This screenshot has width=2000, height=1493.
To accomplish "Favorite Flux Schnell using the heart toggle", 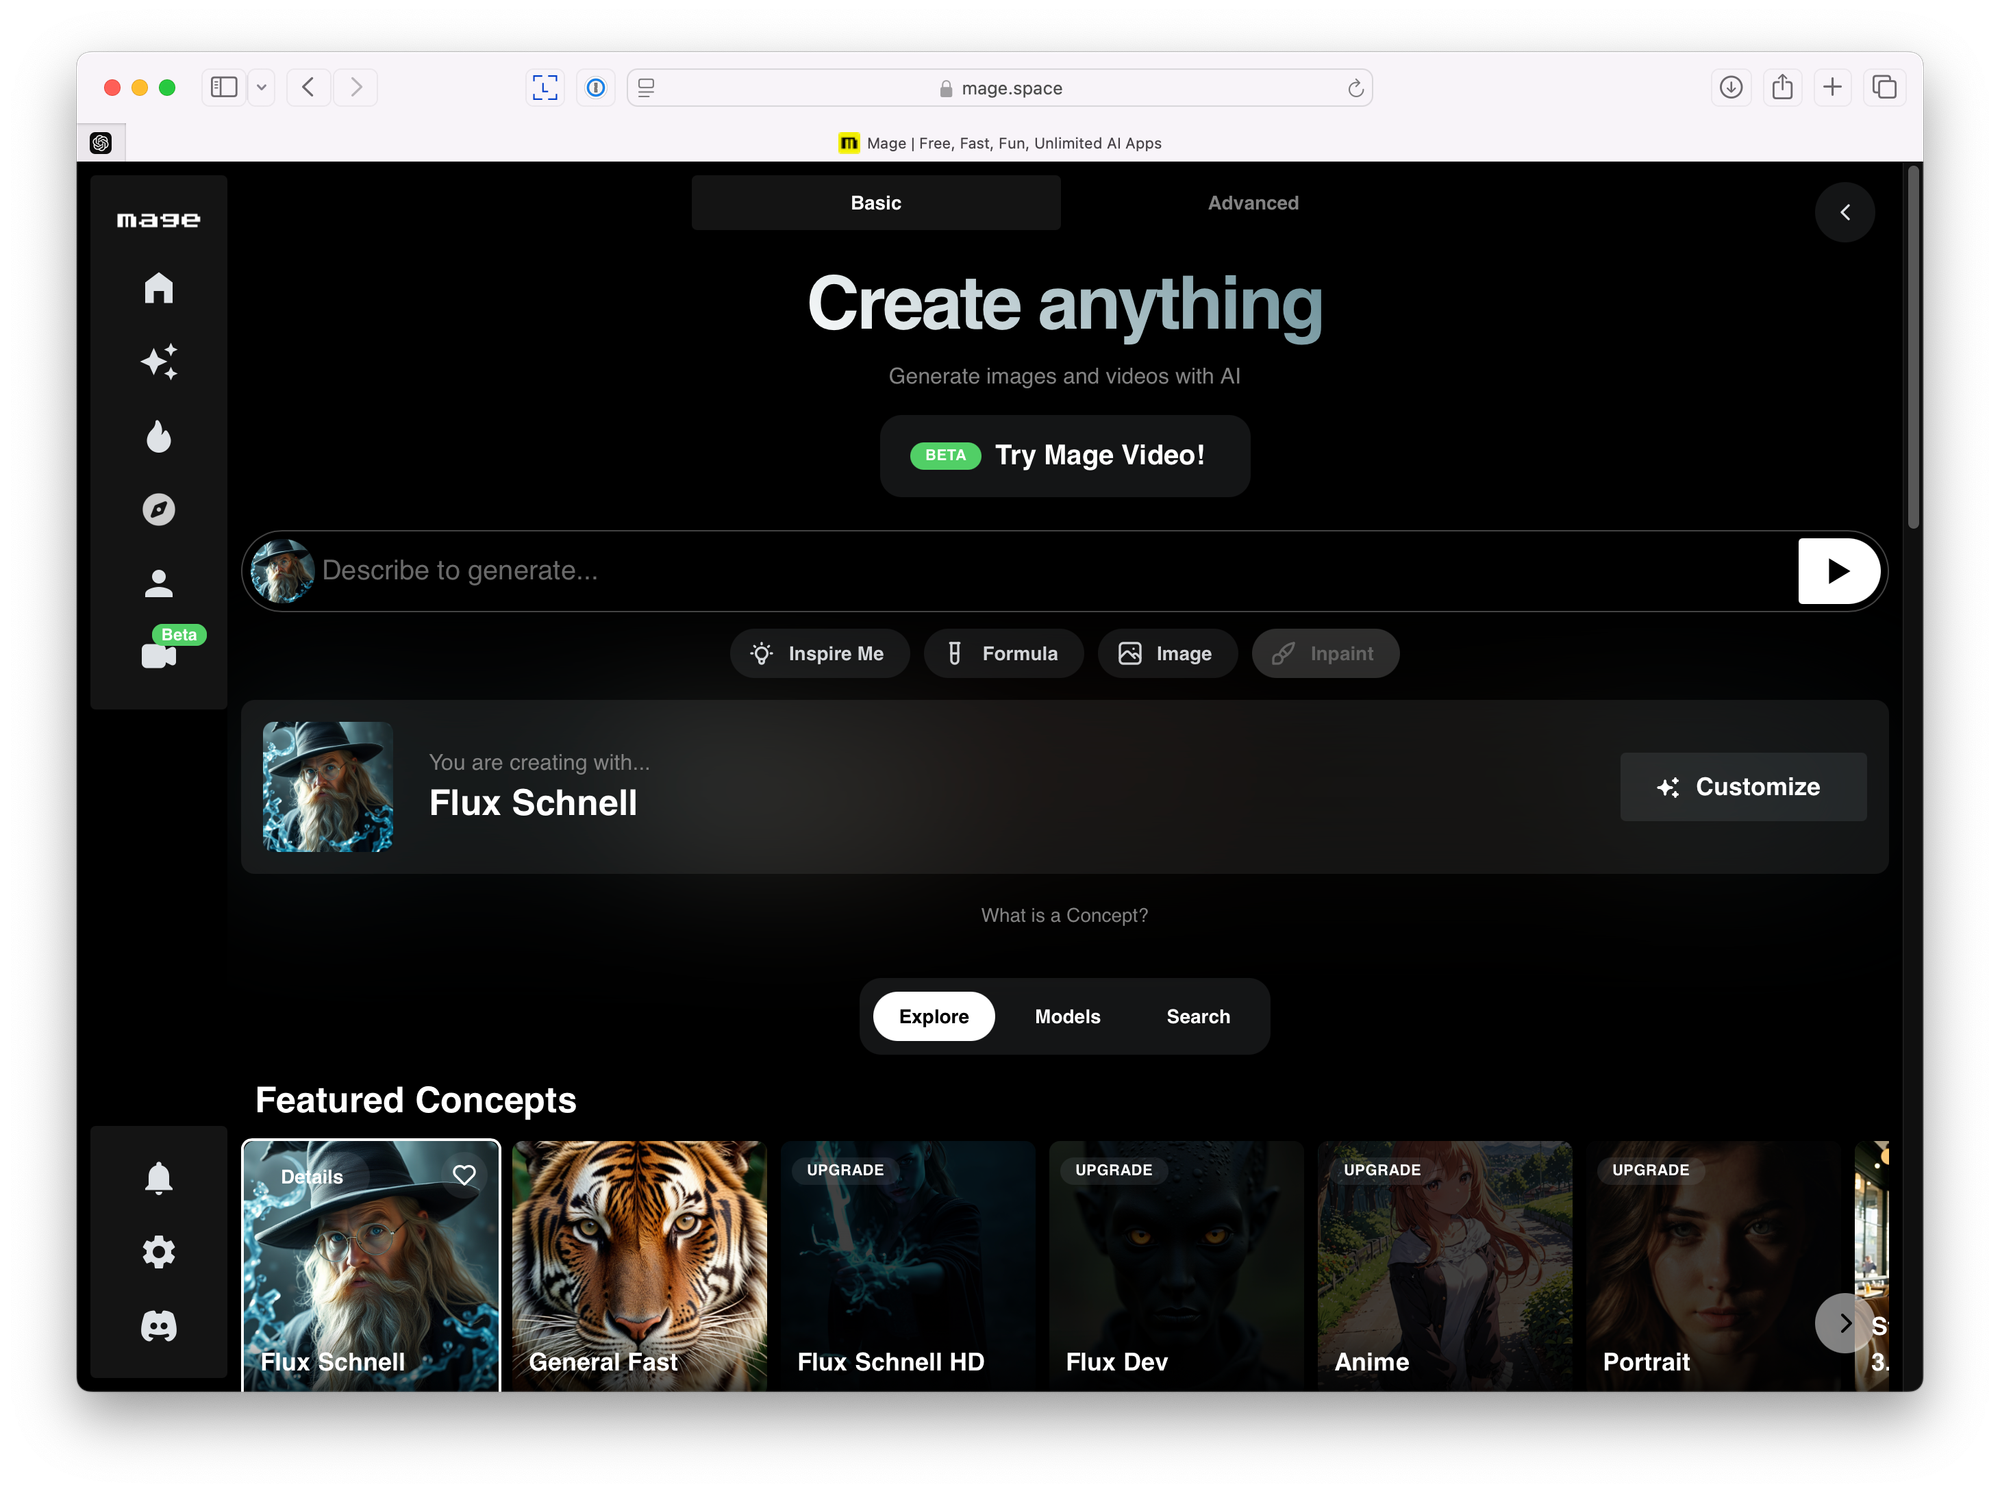I will [x=464, y=1176].
